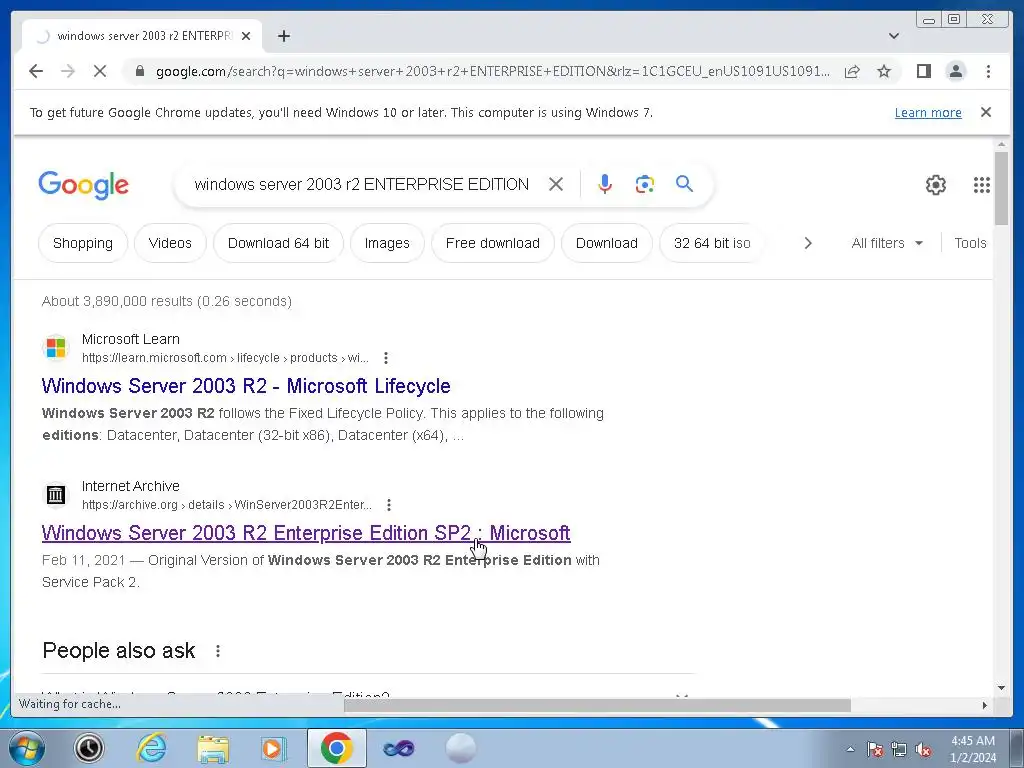Screen dimensions: 1024x768
Task: Click the scroll down arrow
Action: click(1001, 688)
